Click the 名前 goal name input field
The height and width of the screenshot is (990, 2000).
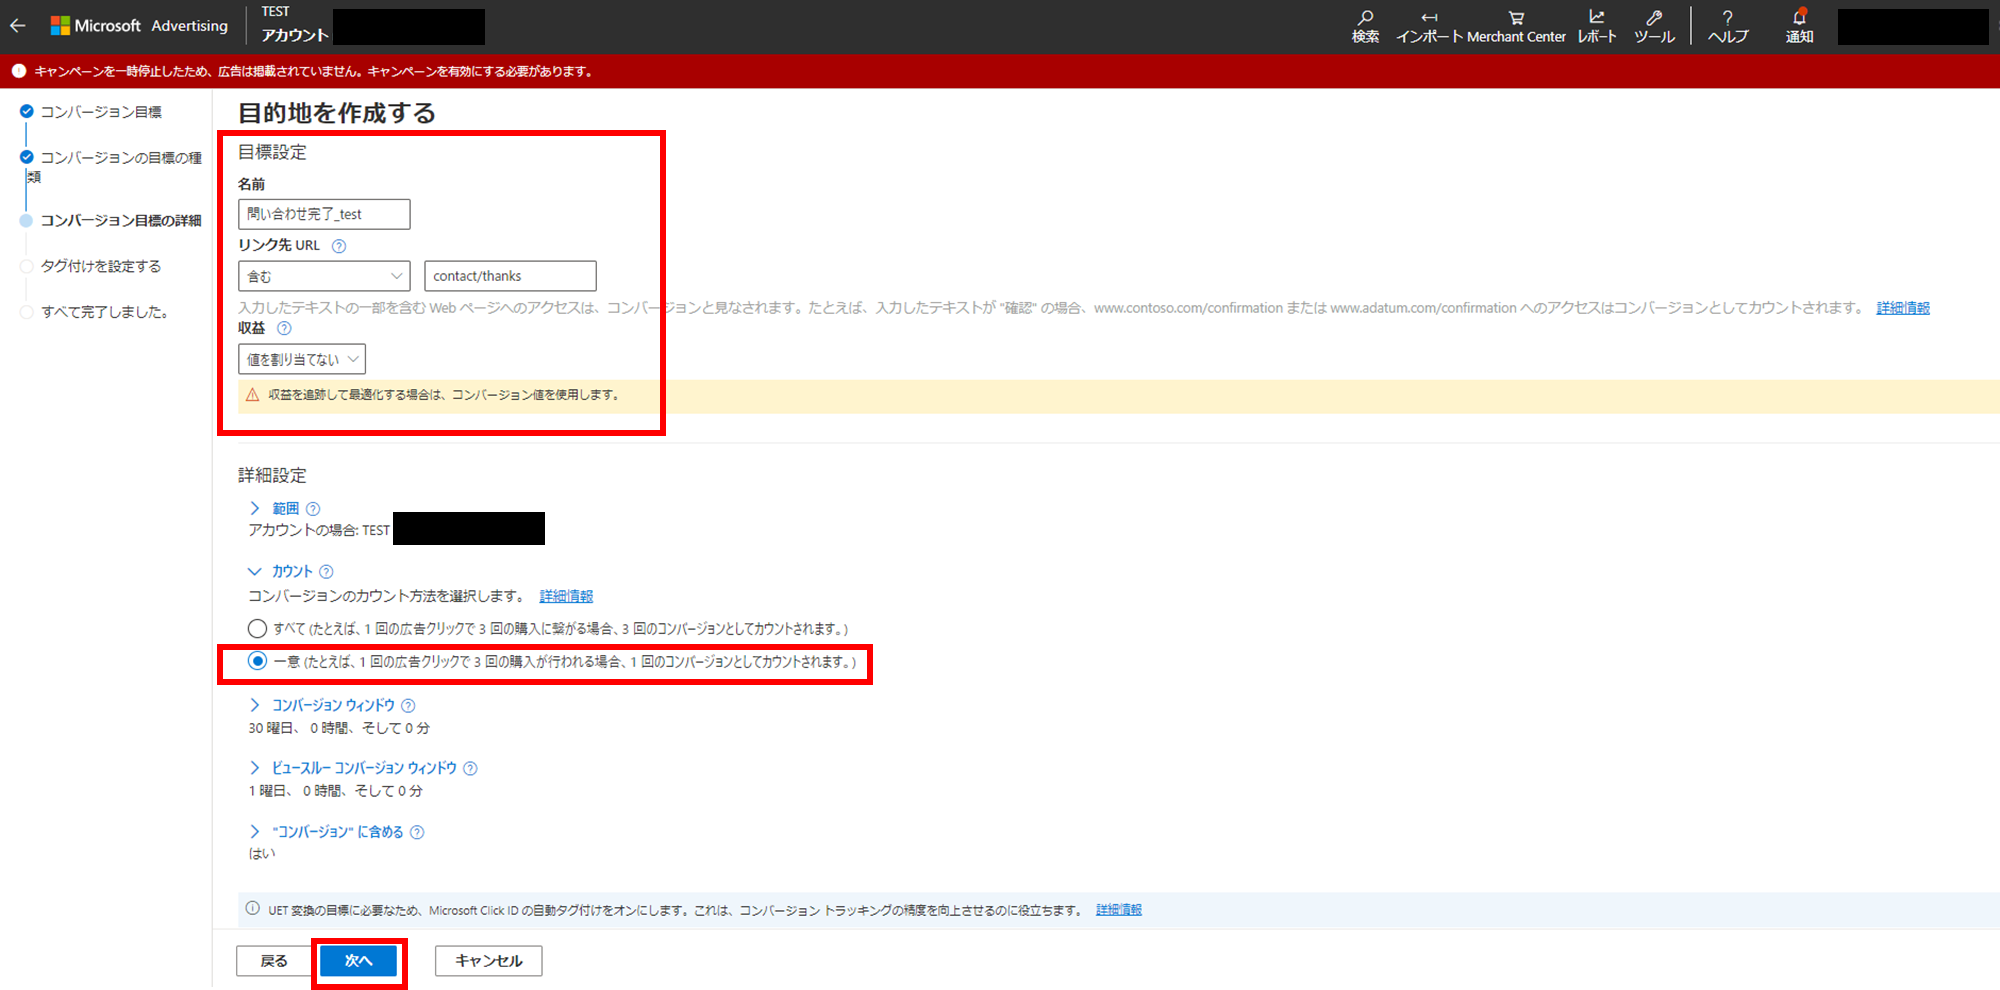pyautogui.click(x=324, y=214)
